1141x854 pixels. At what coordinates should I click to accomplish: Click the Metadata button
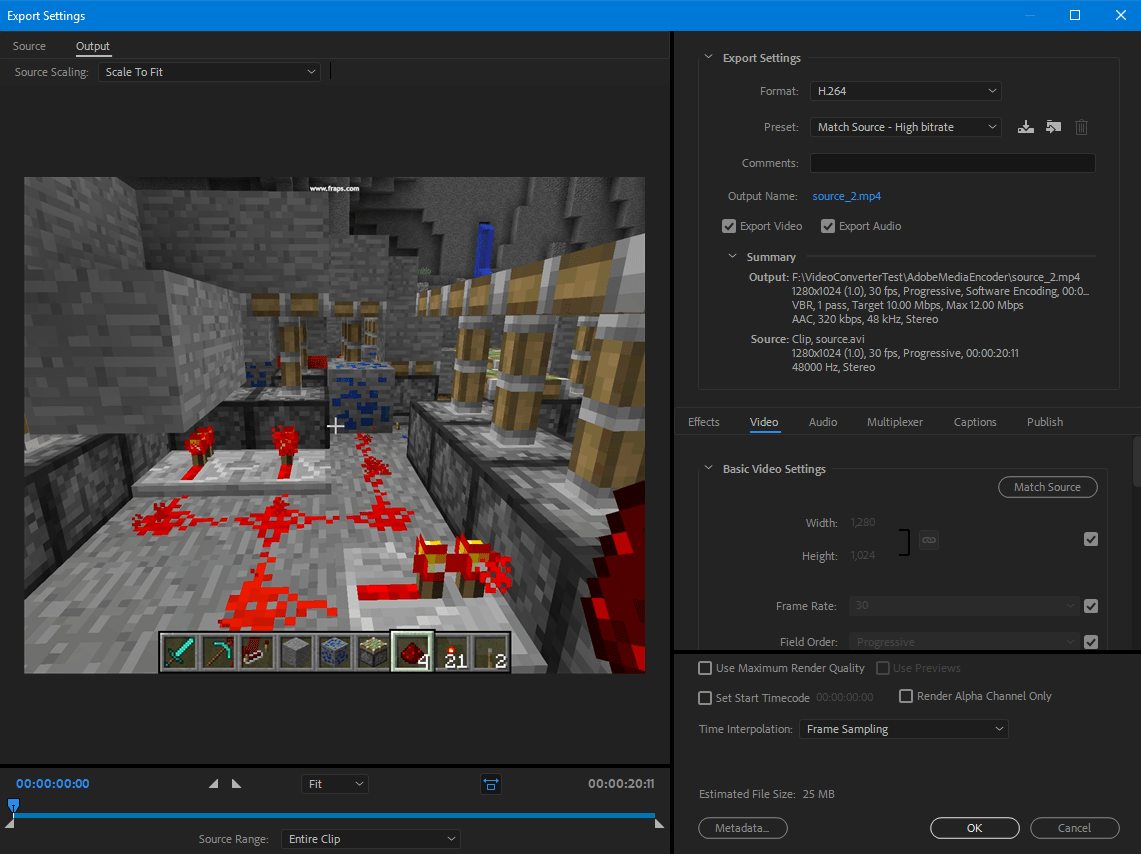pos(743,828)
